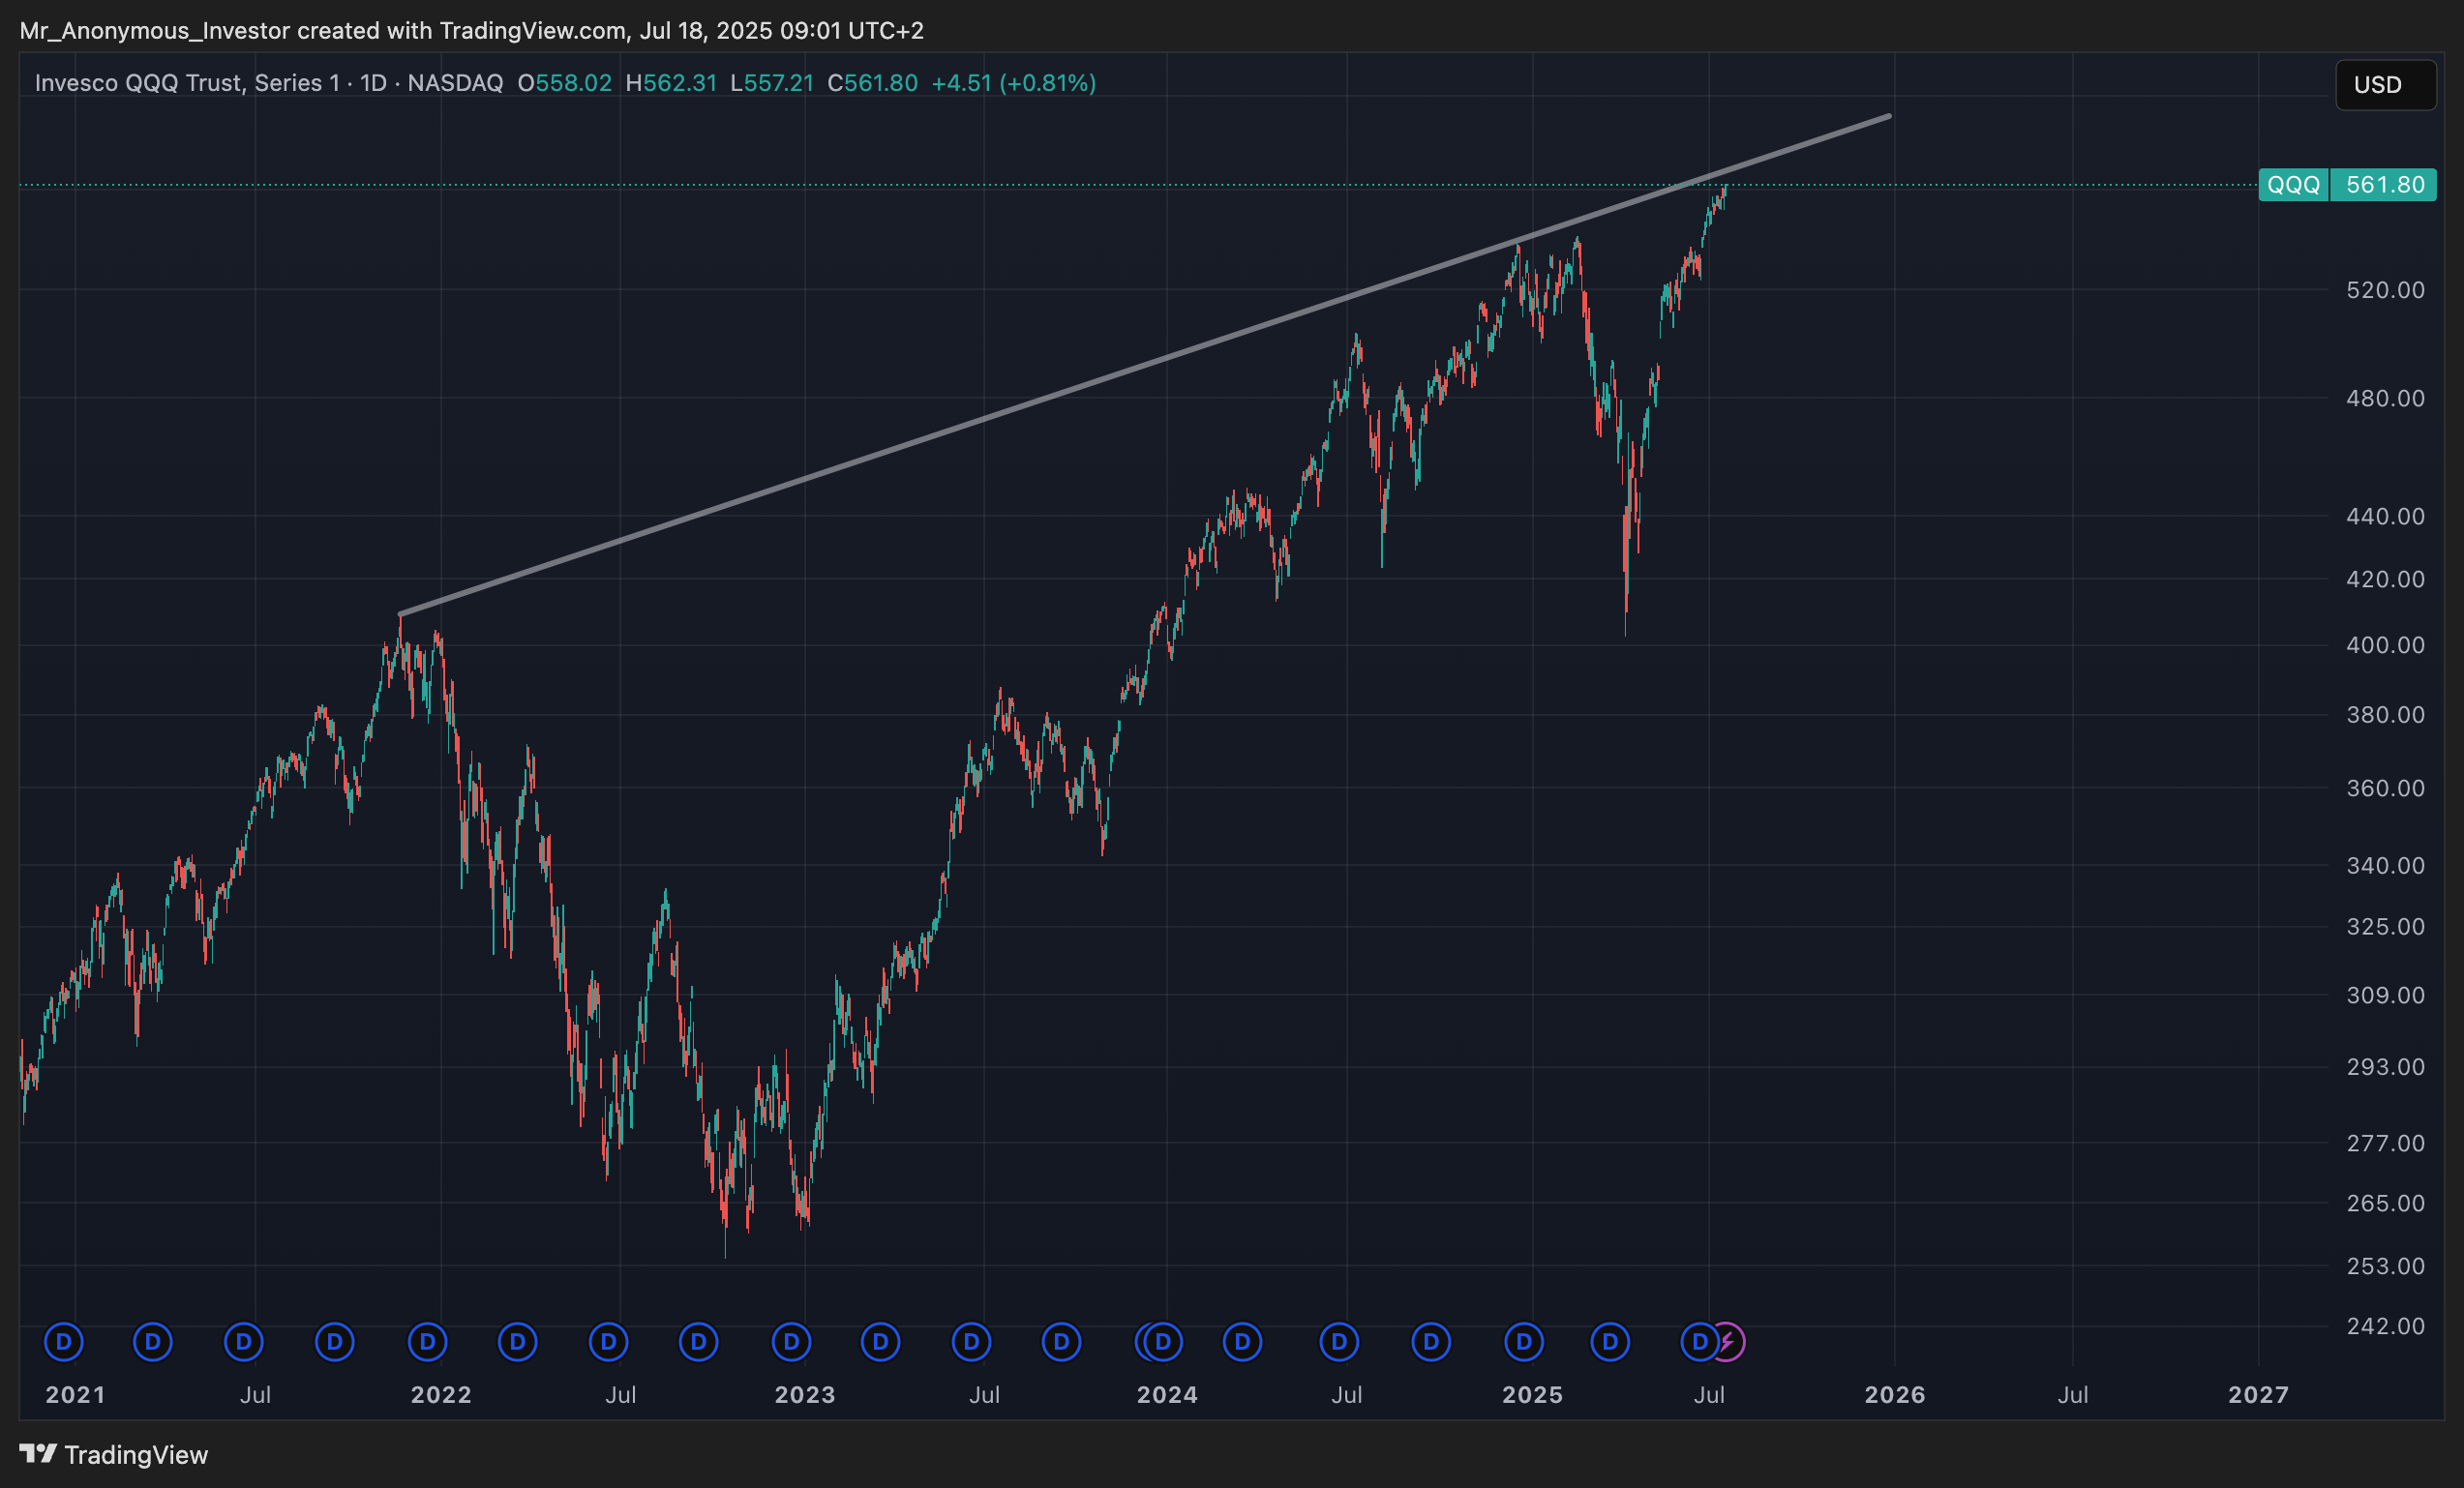Image resolution: width=2464 pixels, height=1488 pixels.
Task: Click the 420.00 price axis label
Action: (x=2386, y=579)
